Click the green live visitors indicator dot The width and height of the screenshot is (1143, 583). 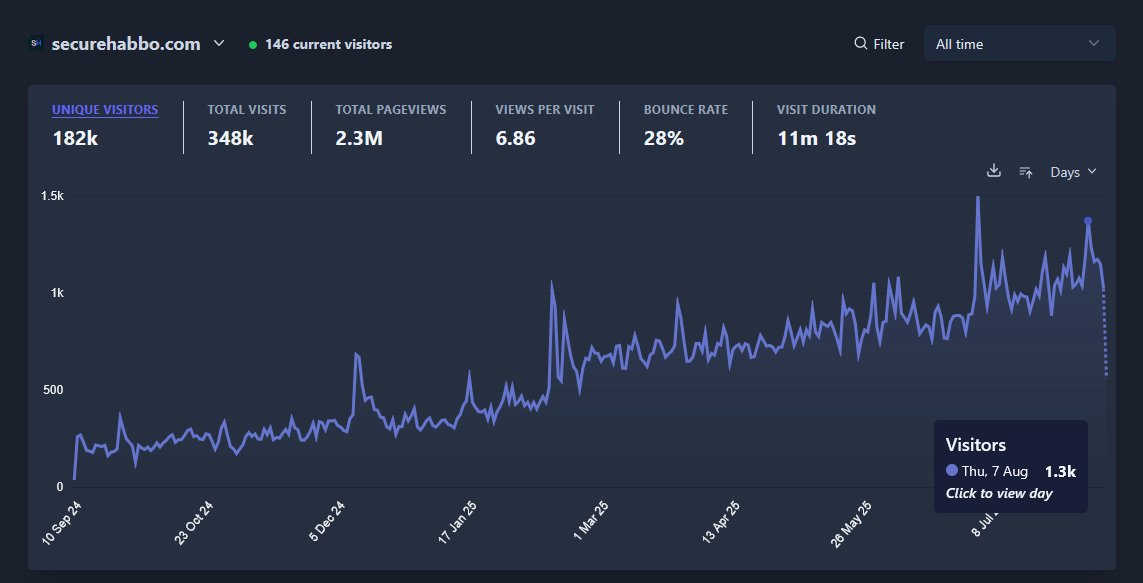tap(252, 43)
